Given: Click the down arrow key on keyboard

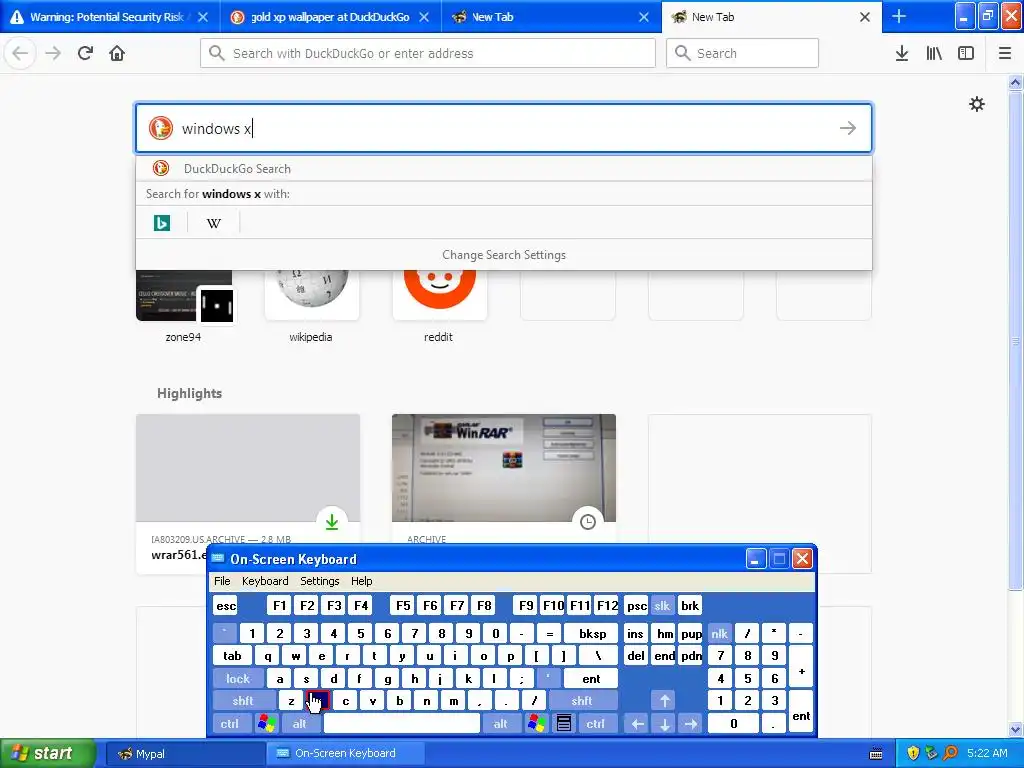Looking at the screenshot, I should [x=665, y=724].
